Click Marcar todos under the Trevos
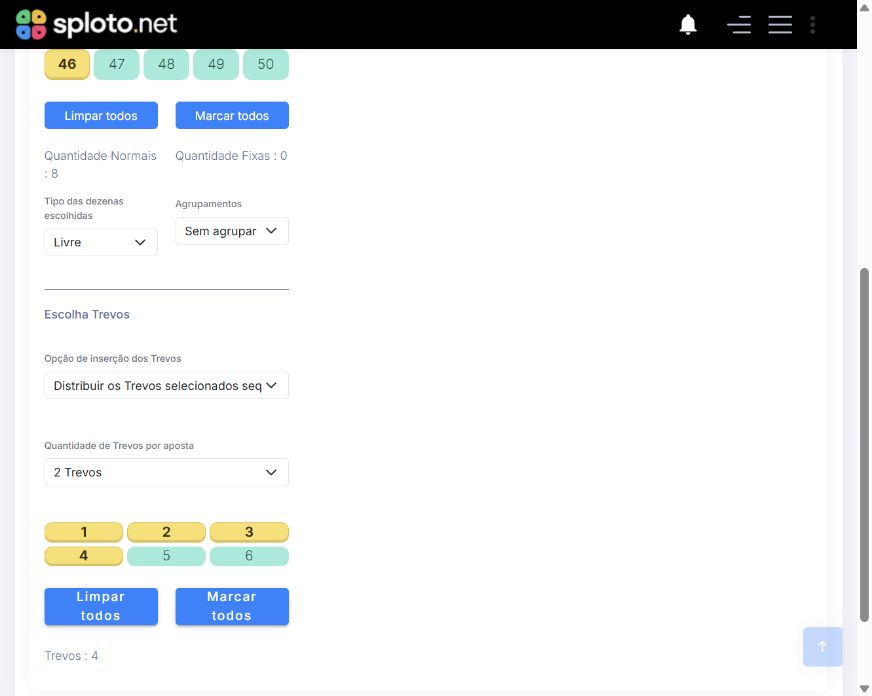The height and width of the screenshot is (696, 872). [x=232, y=606]
